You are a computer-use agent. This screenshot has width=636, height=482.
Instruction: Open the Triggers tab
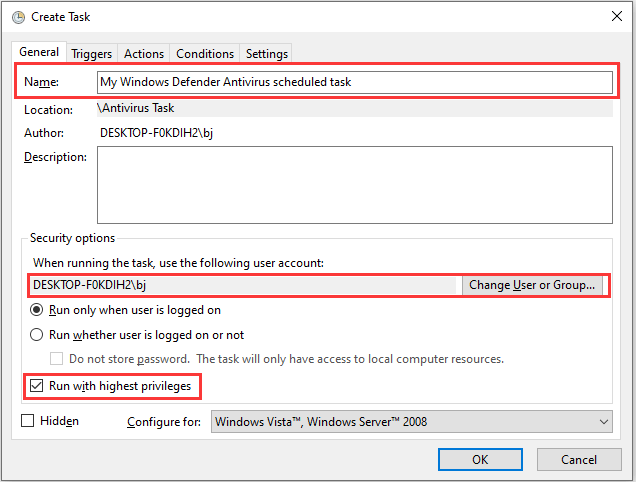click(92, 54)
